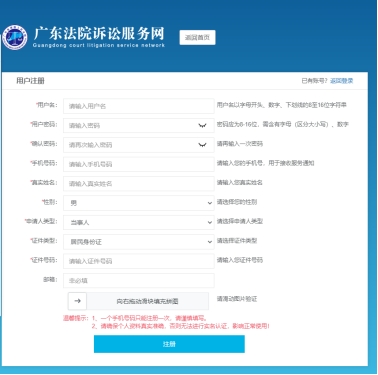Screen dimensions: 378x375
Task: Focus the 用户名 username input field
Action: tap(139, 106)
